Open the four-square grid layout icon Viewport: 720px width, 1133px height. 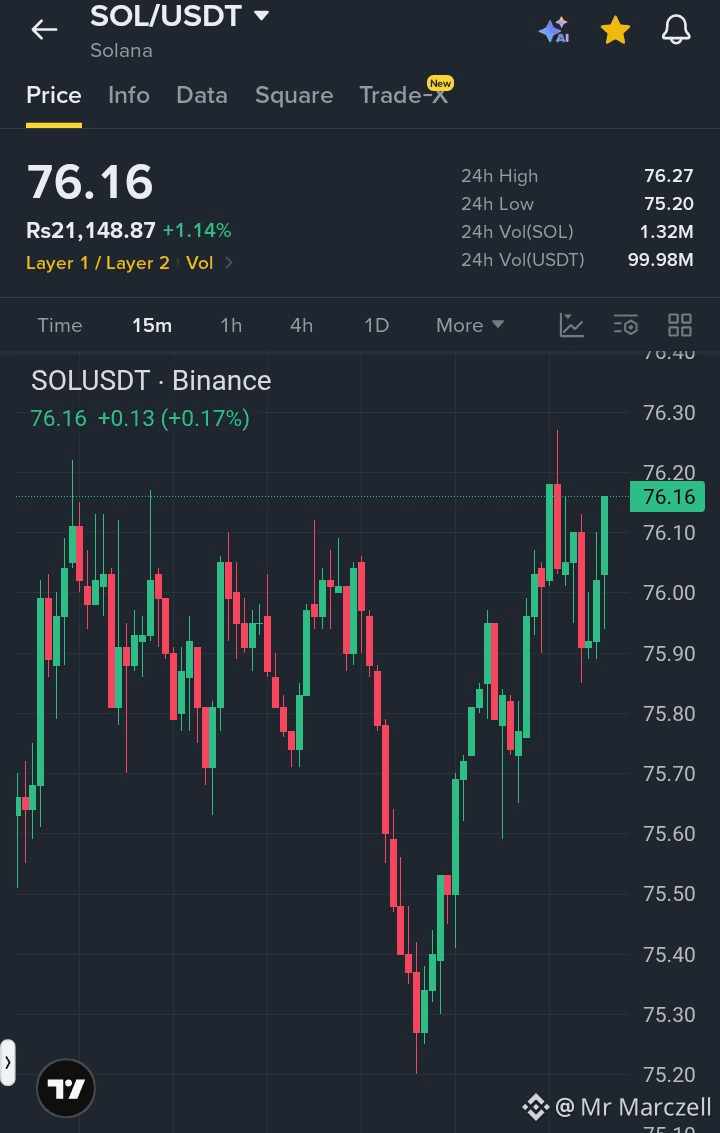click(680, 325)
